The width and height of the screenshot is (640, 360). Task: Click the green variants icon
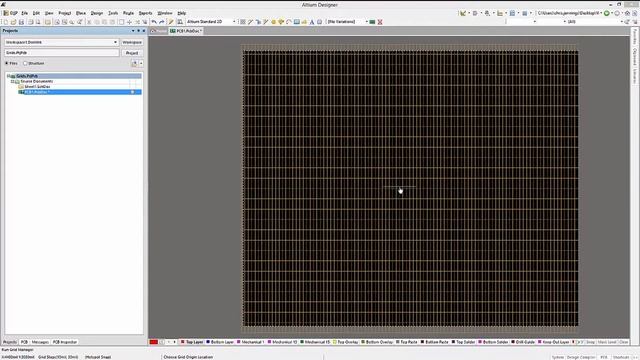click(372, 22)
